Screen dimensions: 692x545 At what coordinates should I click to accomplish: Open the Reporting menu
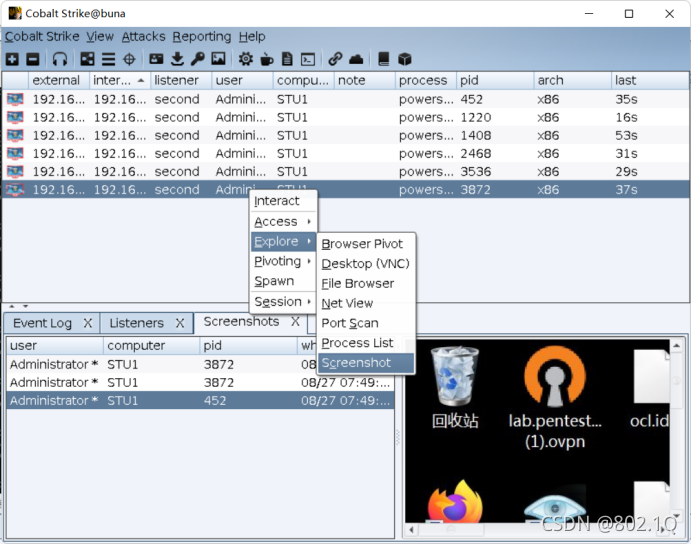[x=202, y=37]
